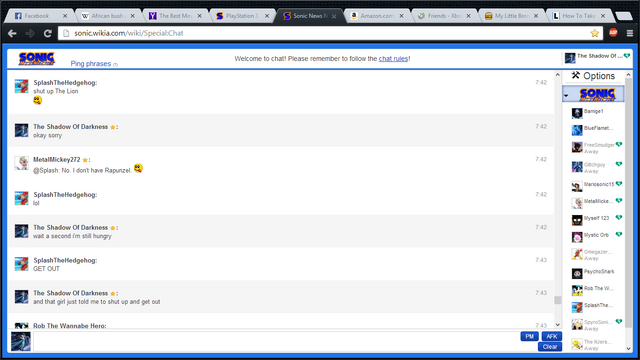640x360 pixels.
Task: Click the Ping phrases link
Action: 91,64
